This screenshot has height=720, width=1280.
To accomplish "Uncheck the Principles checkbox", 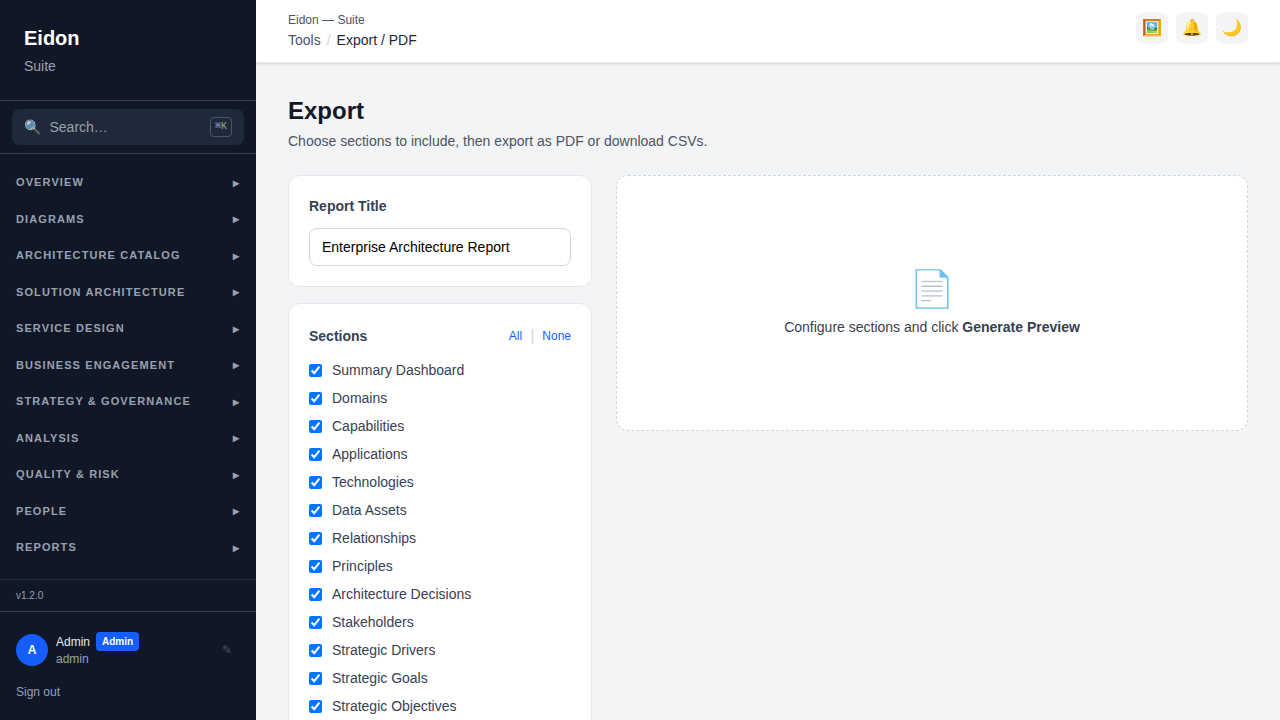I will [x=316, y=566].
